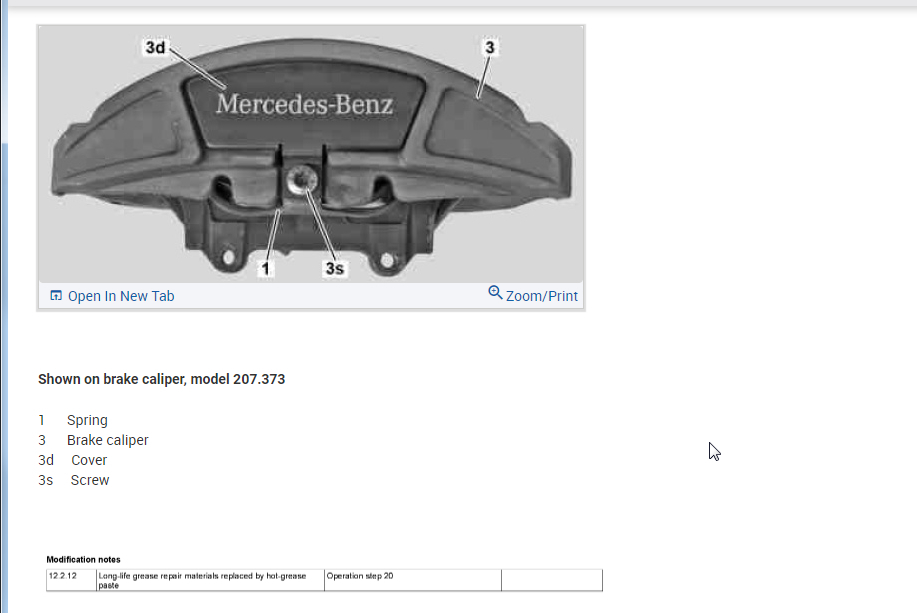This screenshot has height=613, width=917.
Task: Click cell 'Long-life grease repair materials replaced by hot-grease paste'
Action: pyautogui.click(x=211, y=580)
